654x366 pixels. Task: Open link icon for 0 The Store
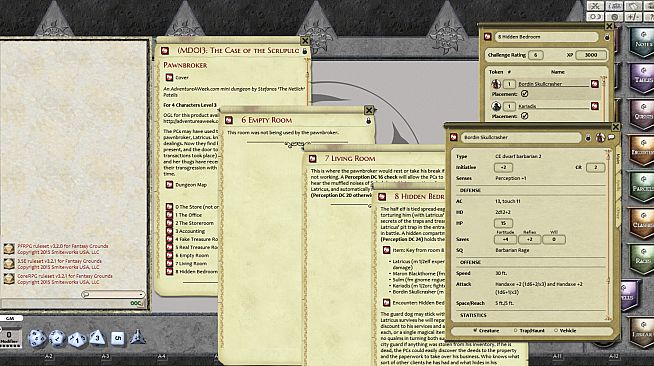click(169, 207)
